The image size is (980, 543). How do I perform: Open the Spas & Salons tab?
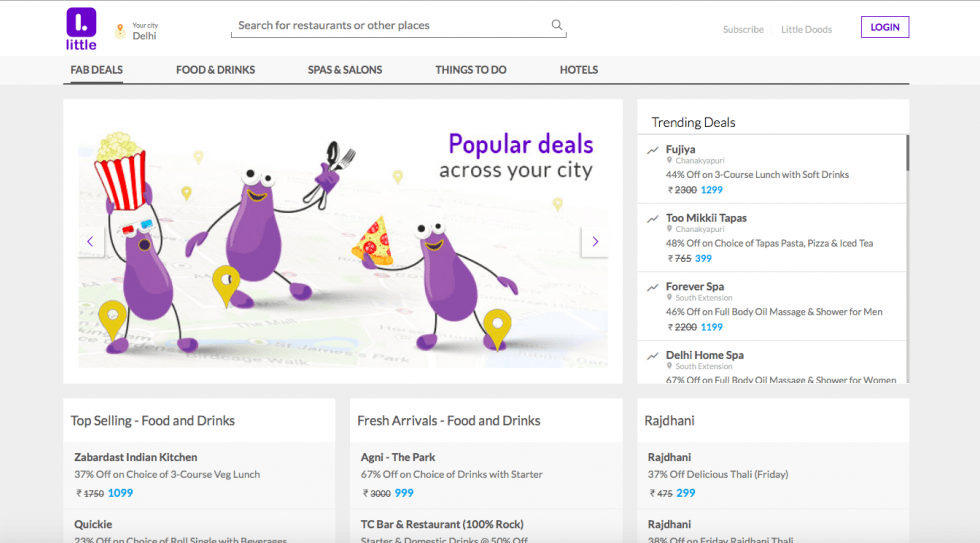coord(345,70)
